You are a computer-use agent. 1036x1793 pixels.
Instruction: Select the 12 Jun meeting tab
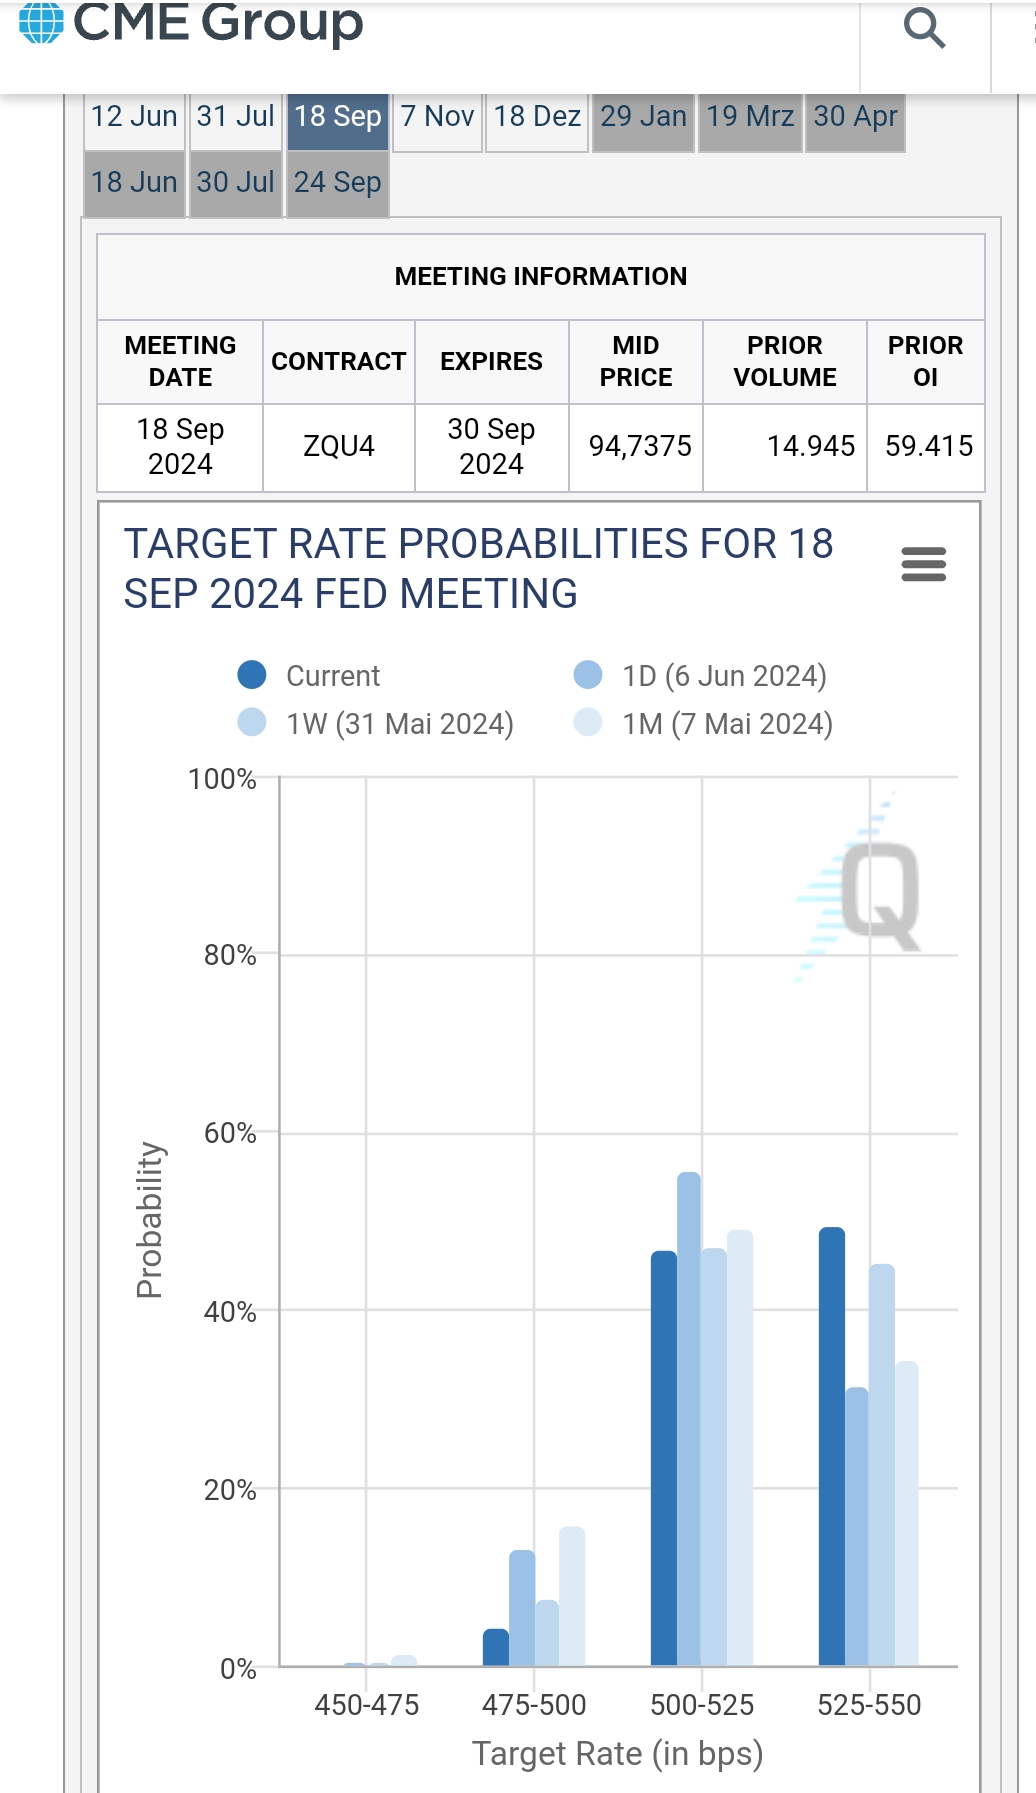click(x=134, y=117)
